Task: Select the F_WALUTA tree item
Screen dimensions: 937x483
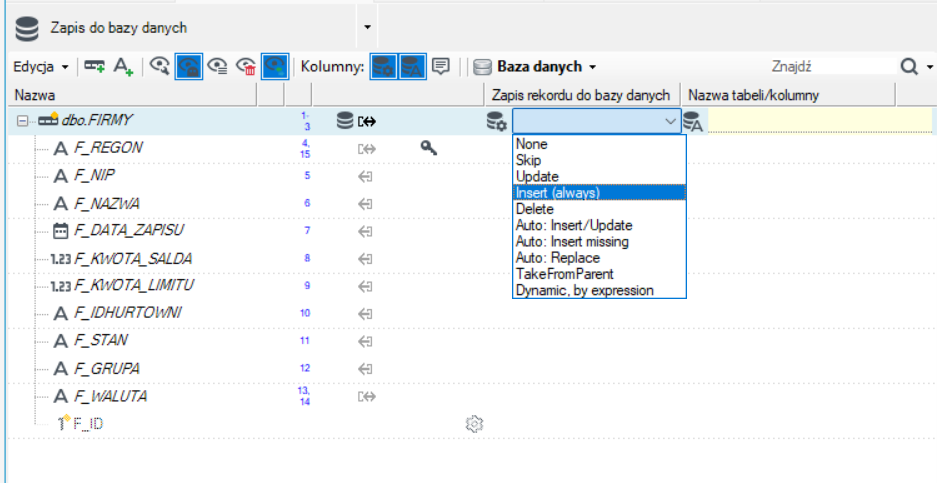Action: click(110, 396)
